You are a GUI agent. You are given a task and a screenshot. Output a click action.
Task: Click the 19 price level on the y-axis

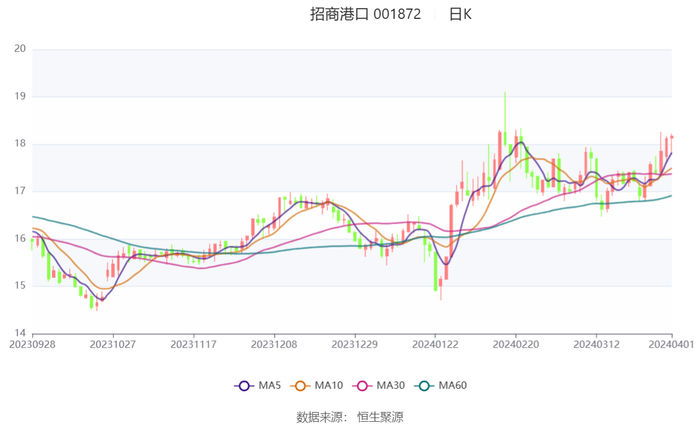pyautogui.click(x=19, y=96)
